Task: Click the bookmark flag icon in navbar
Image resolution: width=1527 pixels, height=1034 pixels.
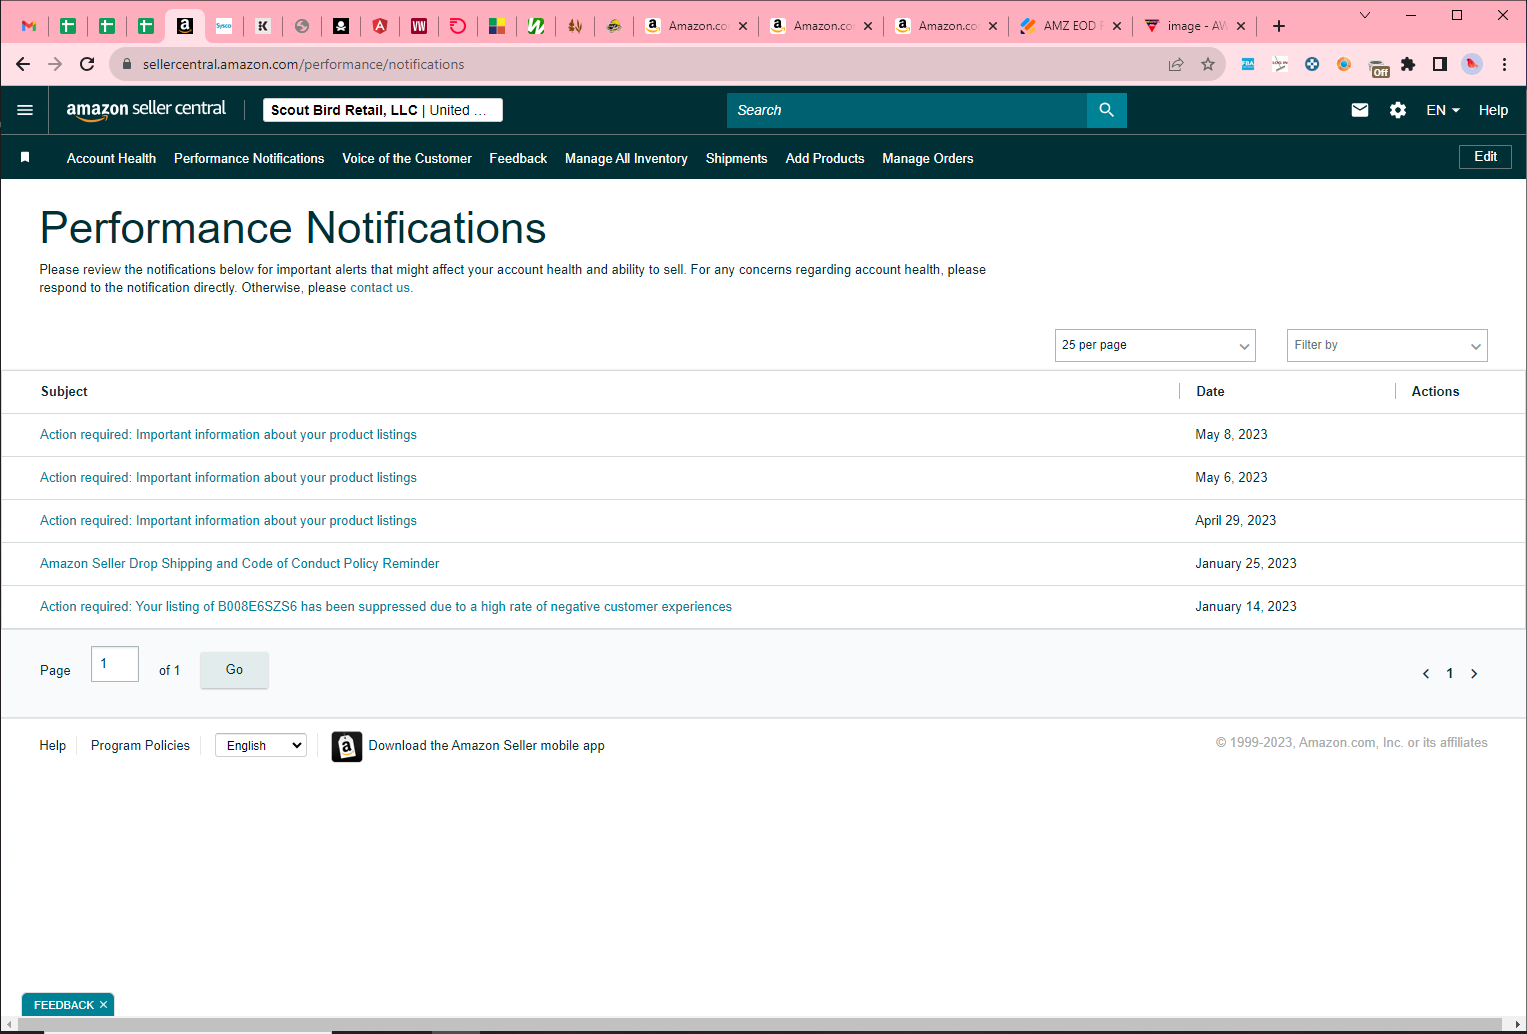Action: point(25,158)
